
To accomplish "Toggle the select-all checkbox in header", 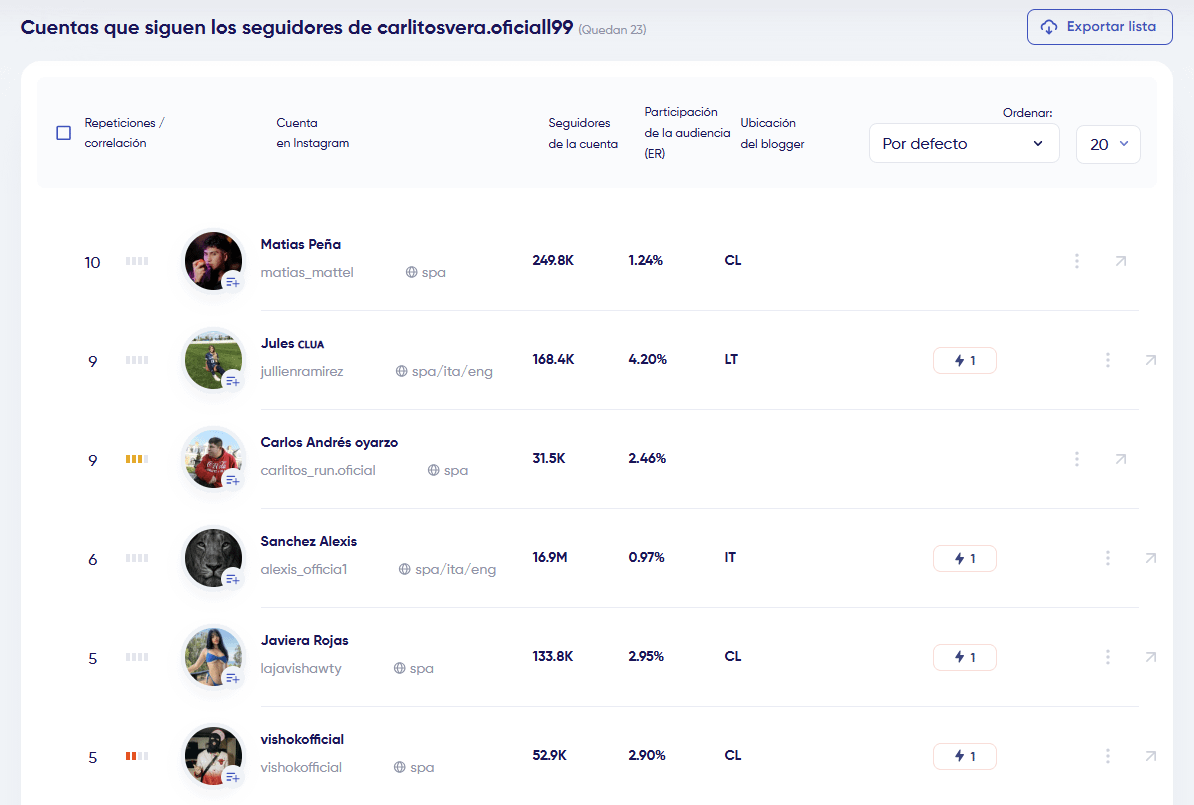I will pos(64,133).
